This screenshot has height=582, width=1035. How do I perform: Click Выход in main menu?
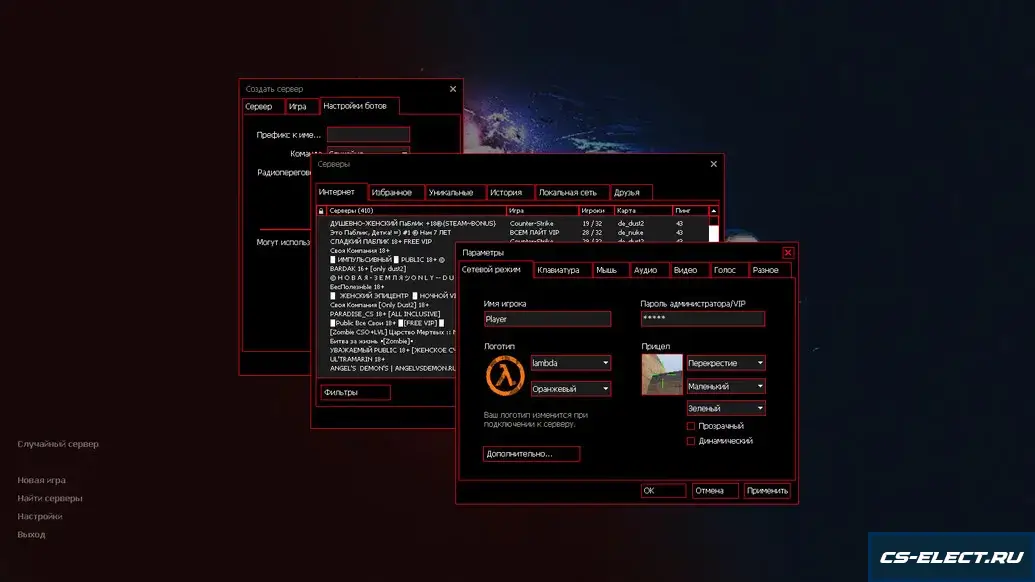32,534
